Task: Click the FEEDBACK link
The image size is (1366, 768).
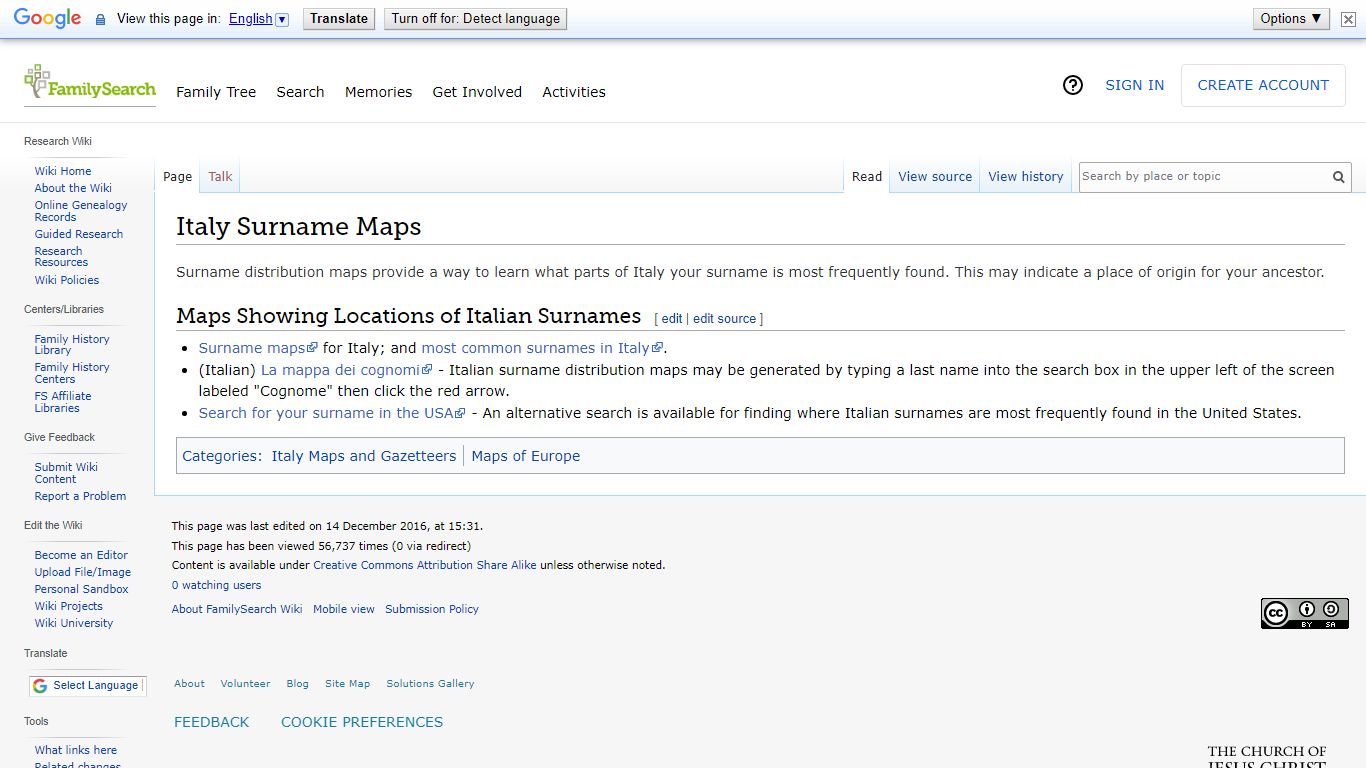Action: 212,722
